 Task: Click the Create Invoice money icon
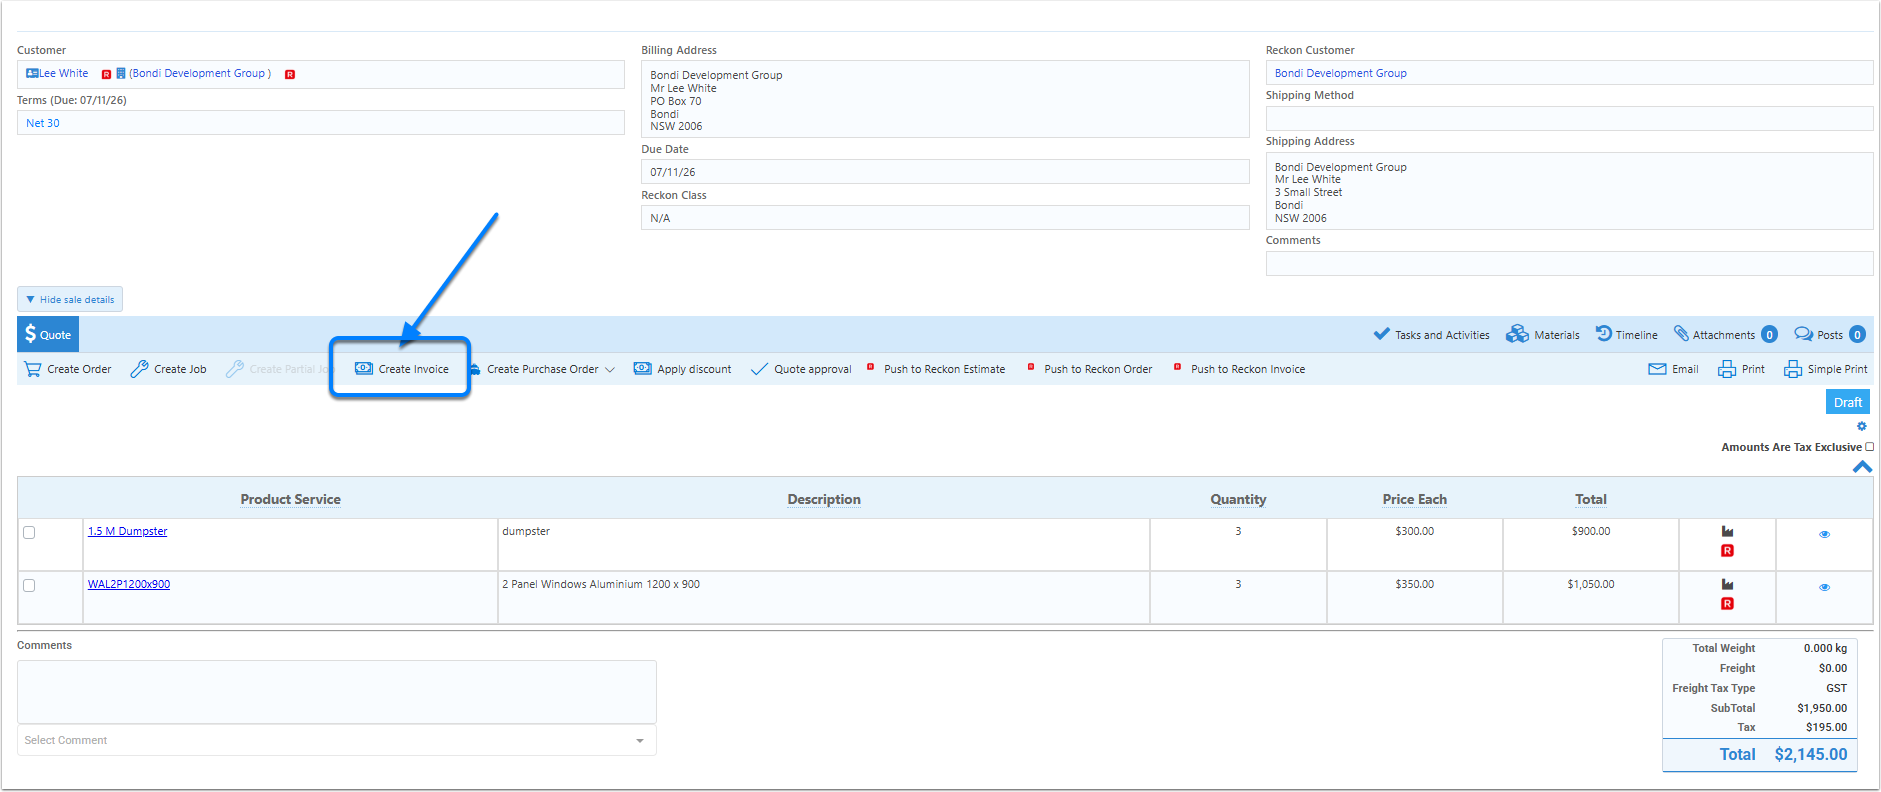(364, 369)
